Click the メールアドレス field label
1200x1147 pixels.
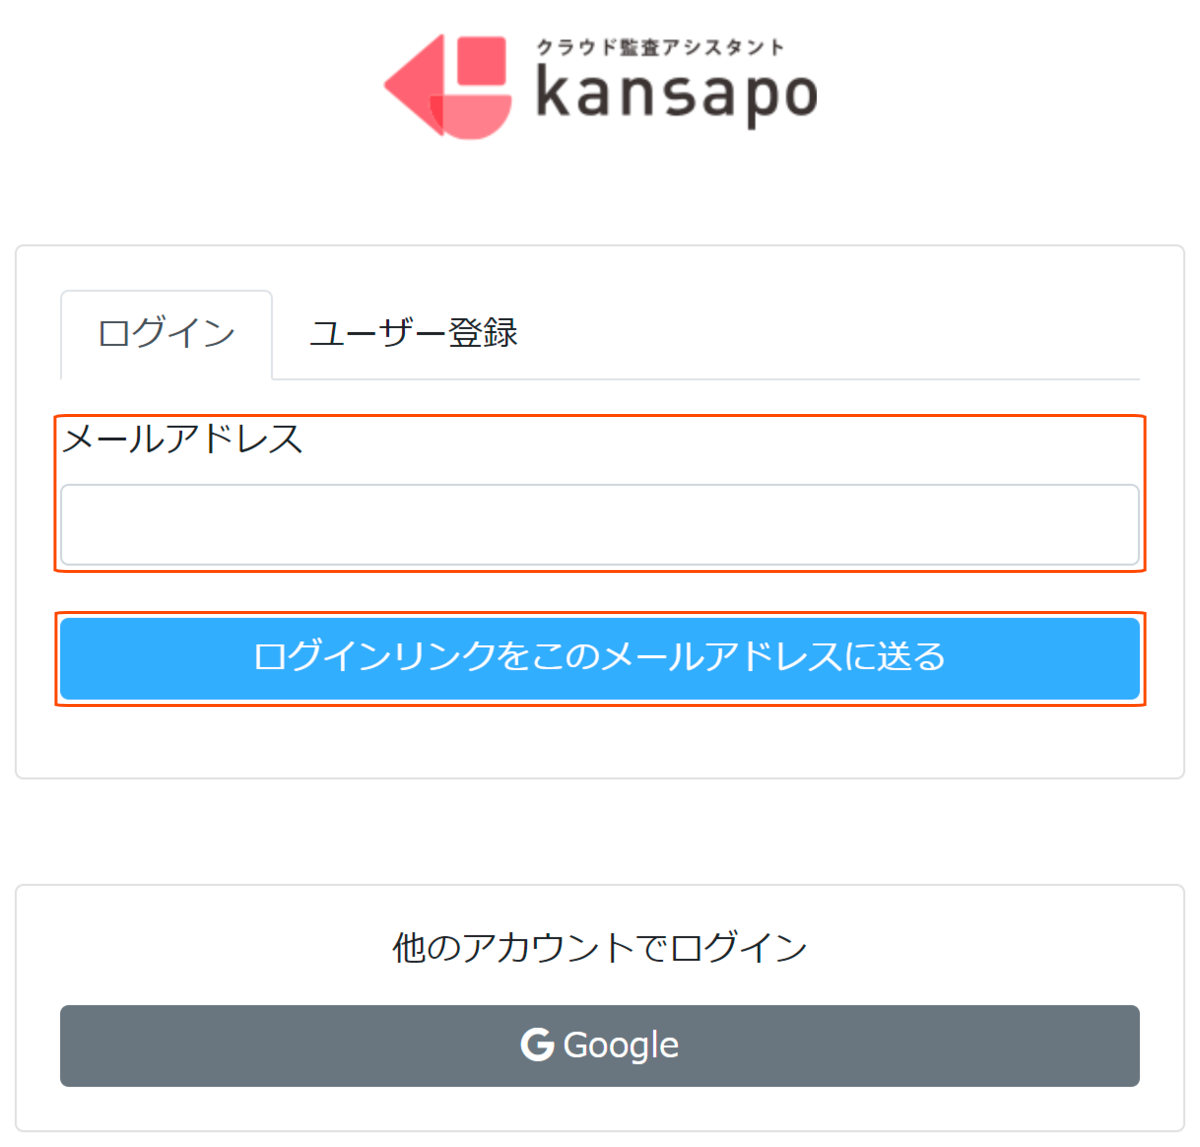pyautogui.click(x=182, y=439)
